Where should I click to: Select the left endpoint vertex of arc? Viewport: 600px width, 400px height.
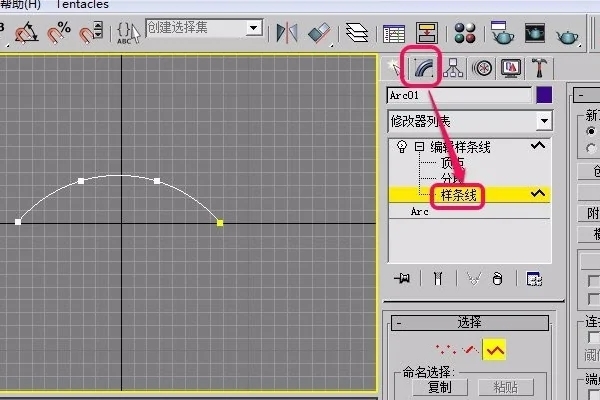pyautogui.click(x=18, y=222)
